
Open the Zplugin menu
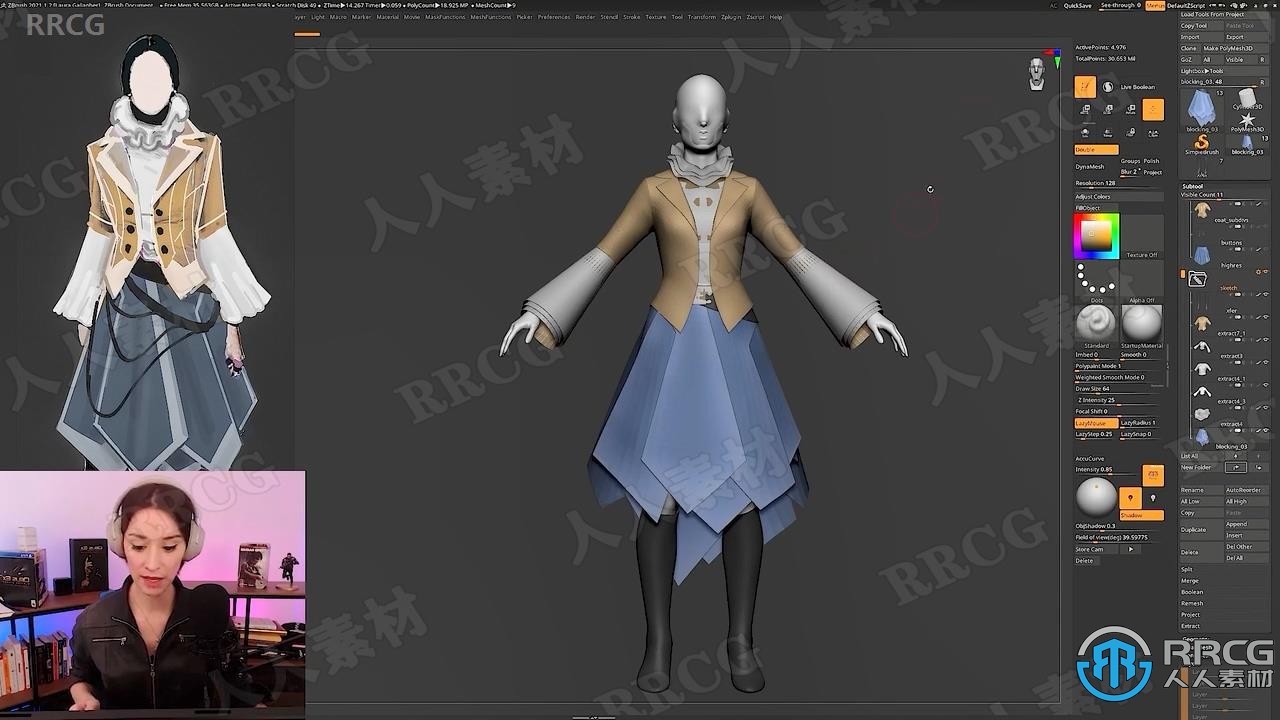(729, 17)
